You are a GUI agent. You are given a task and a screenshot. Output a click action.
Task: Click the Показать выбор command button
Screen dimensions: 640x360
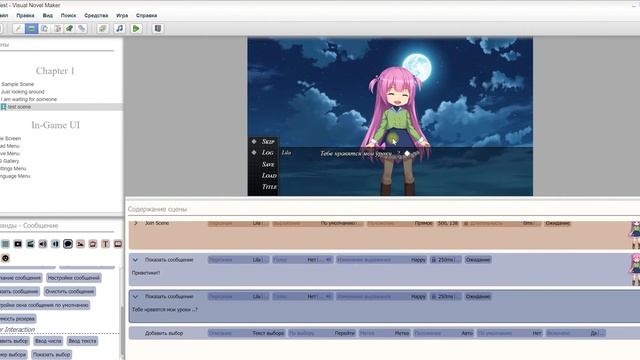click(x=52, y=355)
